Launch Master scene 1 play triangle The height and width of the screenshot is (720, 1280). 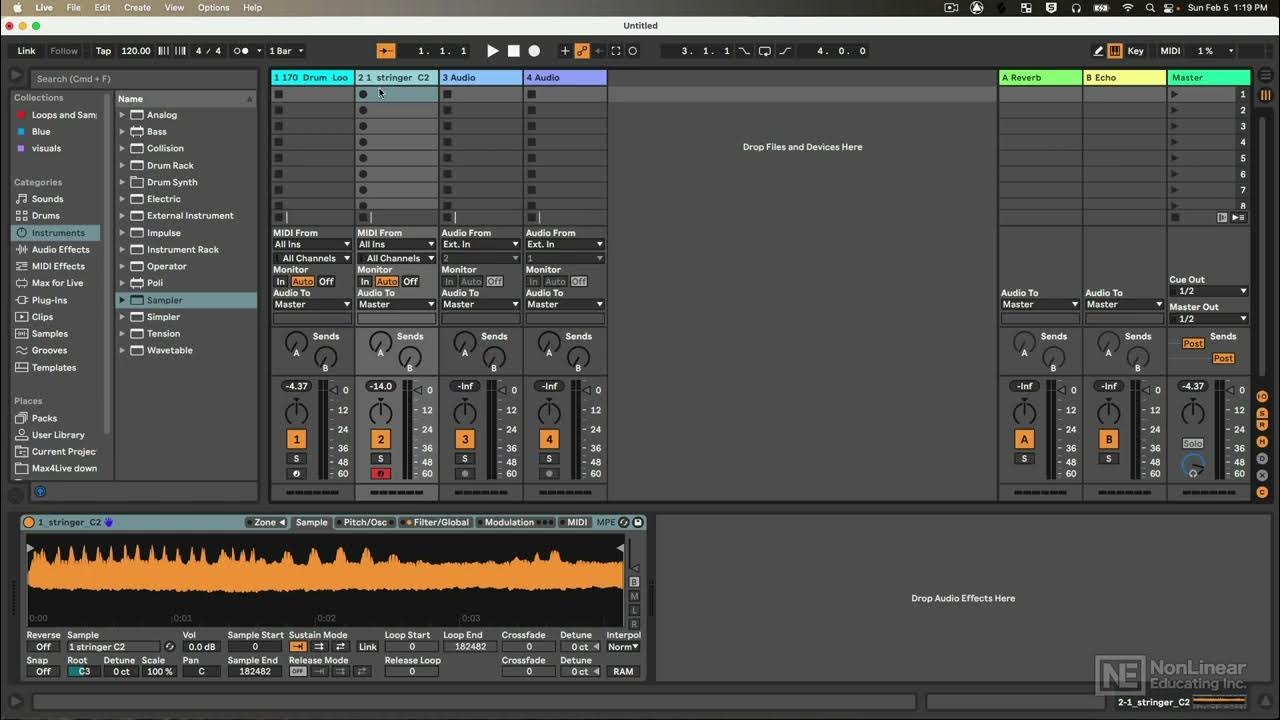coord(1175,94)
